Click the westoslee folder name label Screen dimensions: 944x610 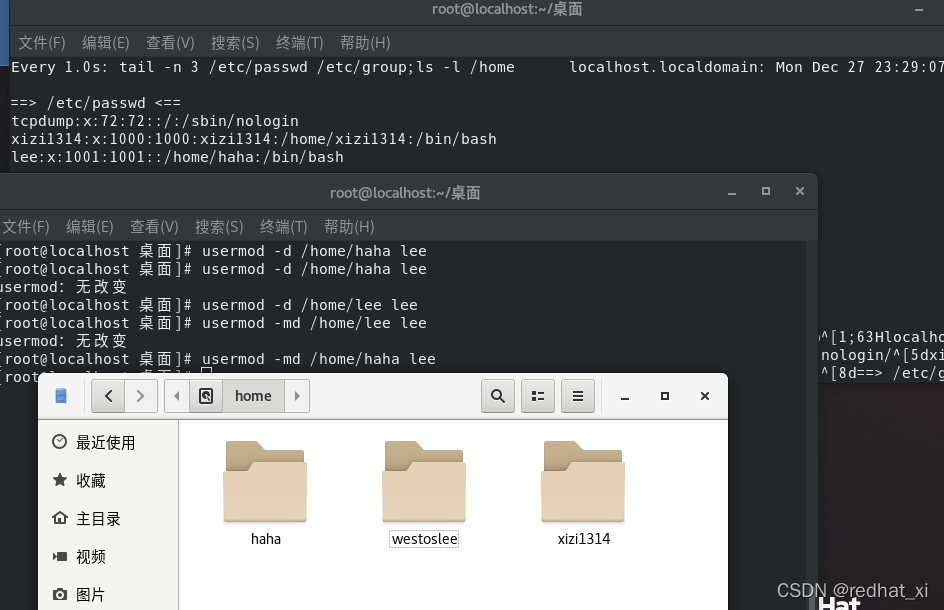[424, 539]
